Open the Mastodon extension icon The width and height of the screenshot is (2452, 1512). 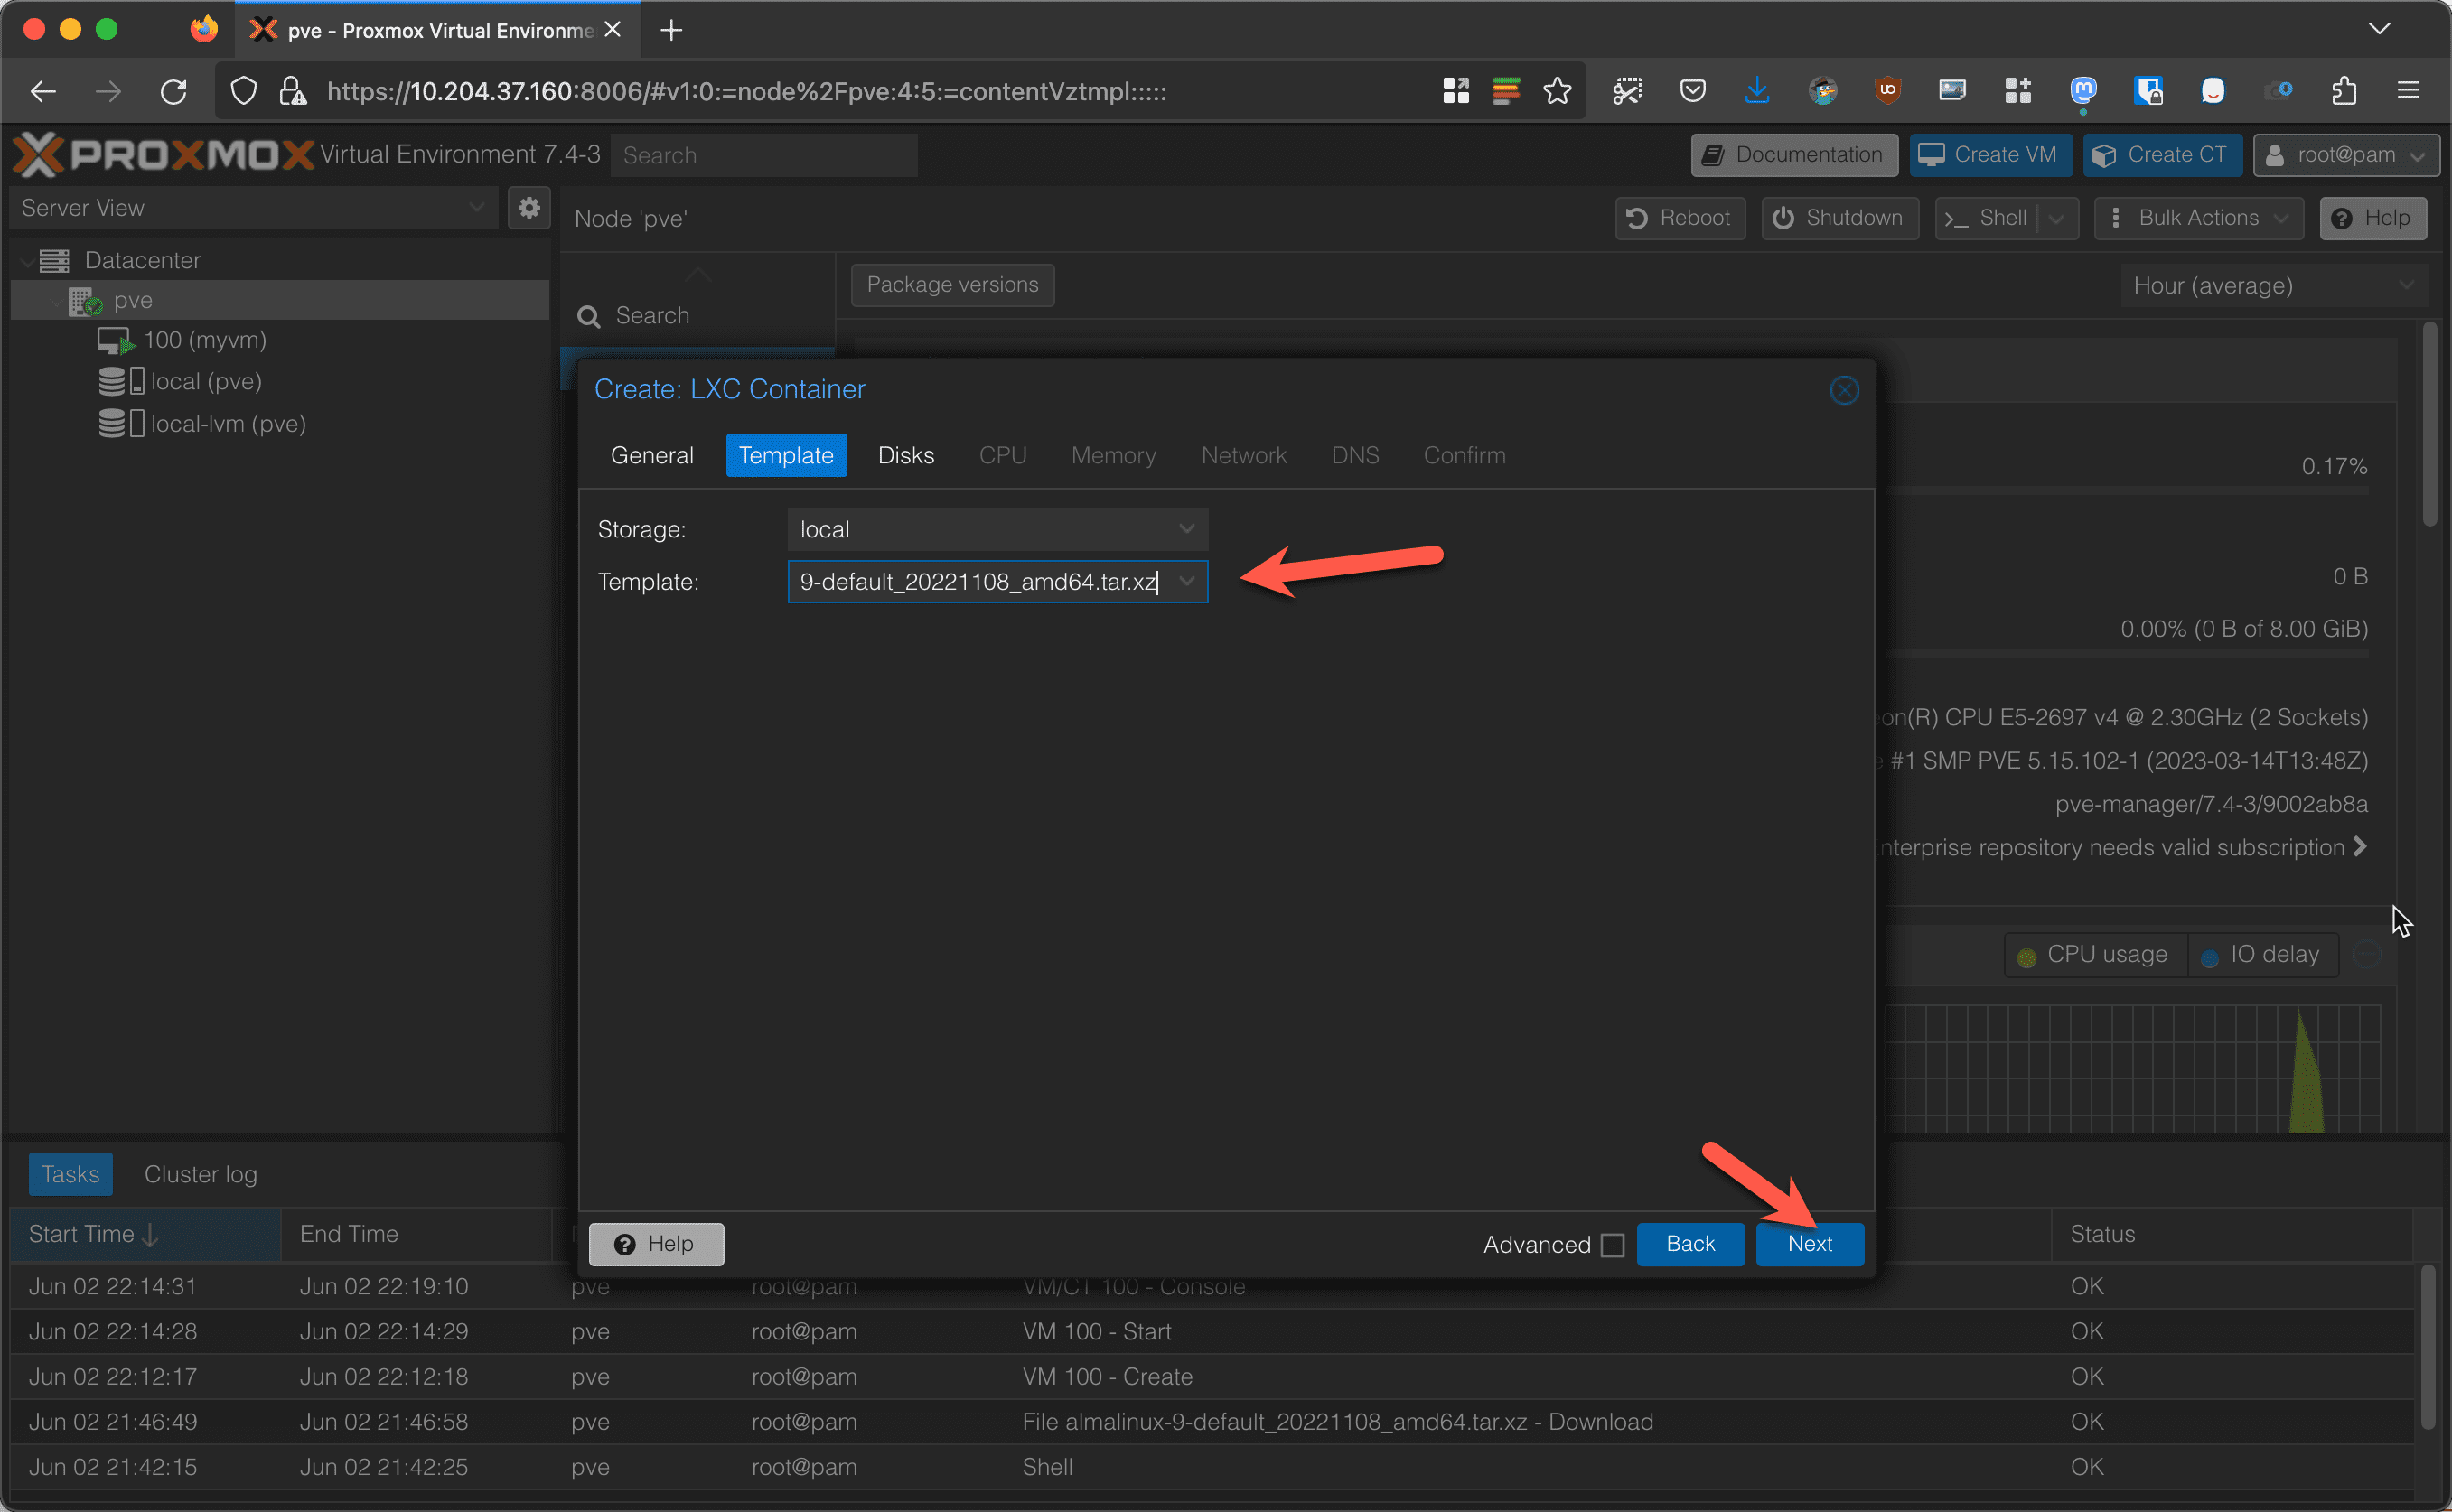[2083, 92]
